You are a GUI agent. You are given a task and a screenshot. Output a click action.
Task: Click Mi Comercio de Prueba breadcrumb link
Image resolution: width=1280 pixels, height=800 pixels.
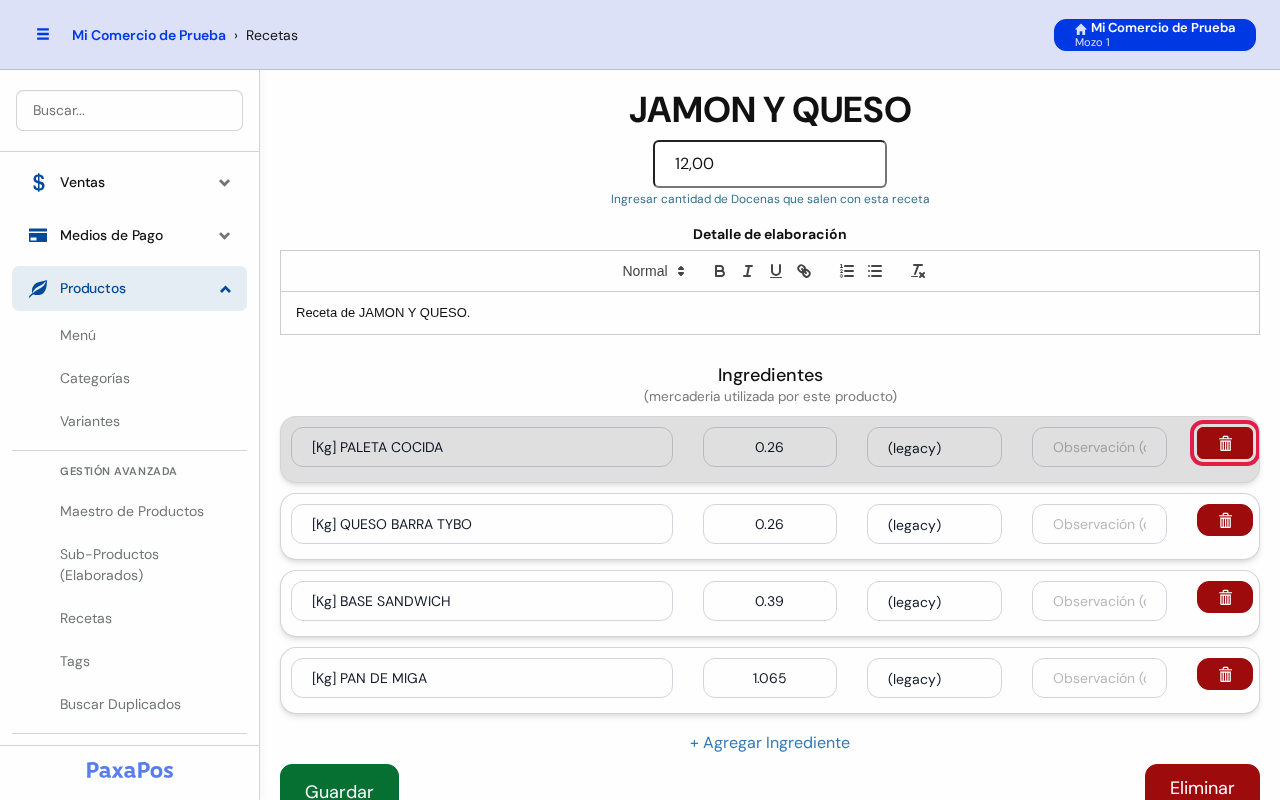point(149,35)
